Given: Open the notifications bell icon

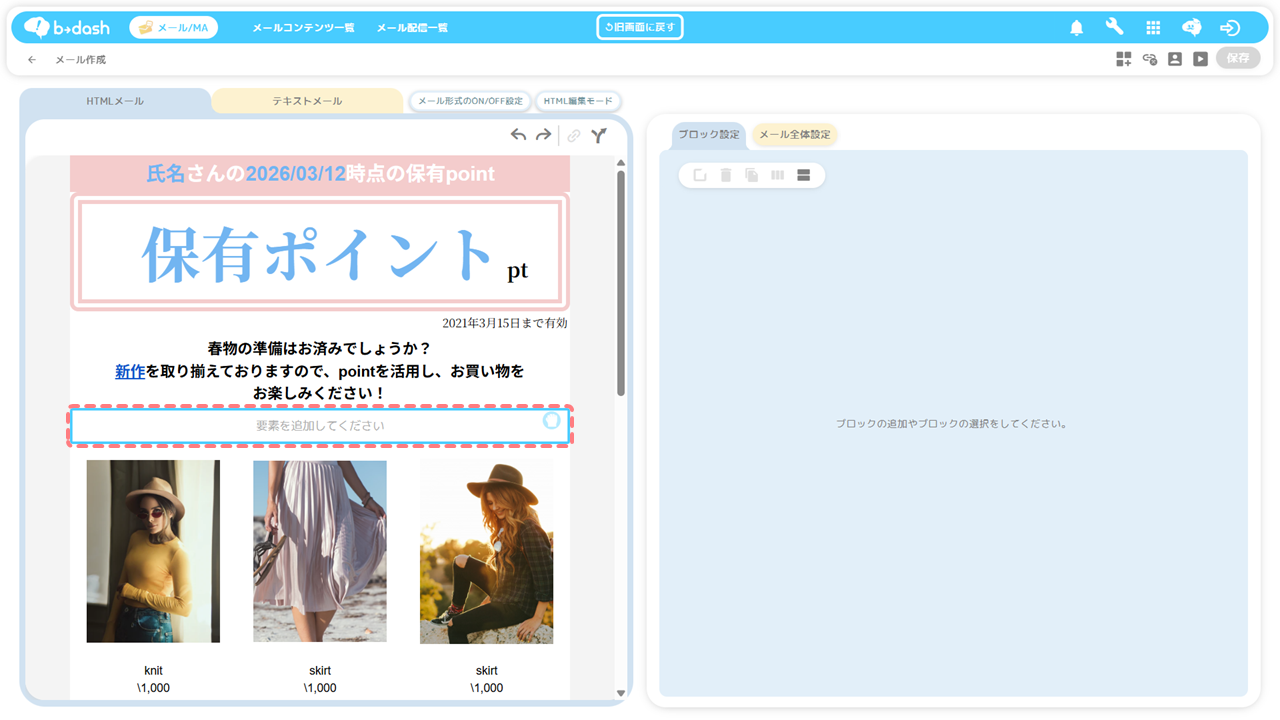Looking at the screenshot, I should click(x=1076, y=28).
